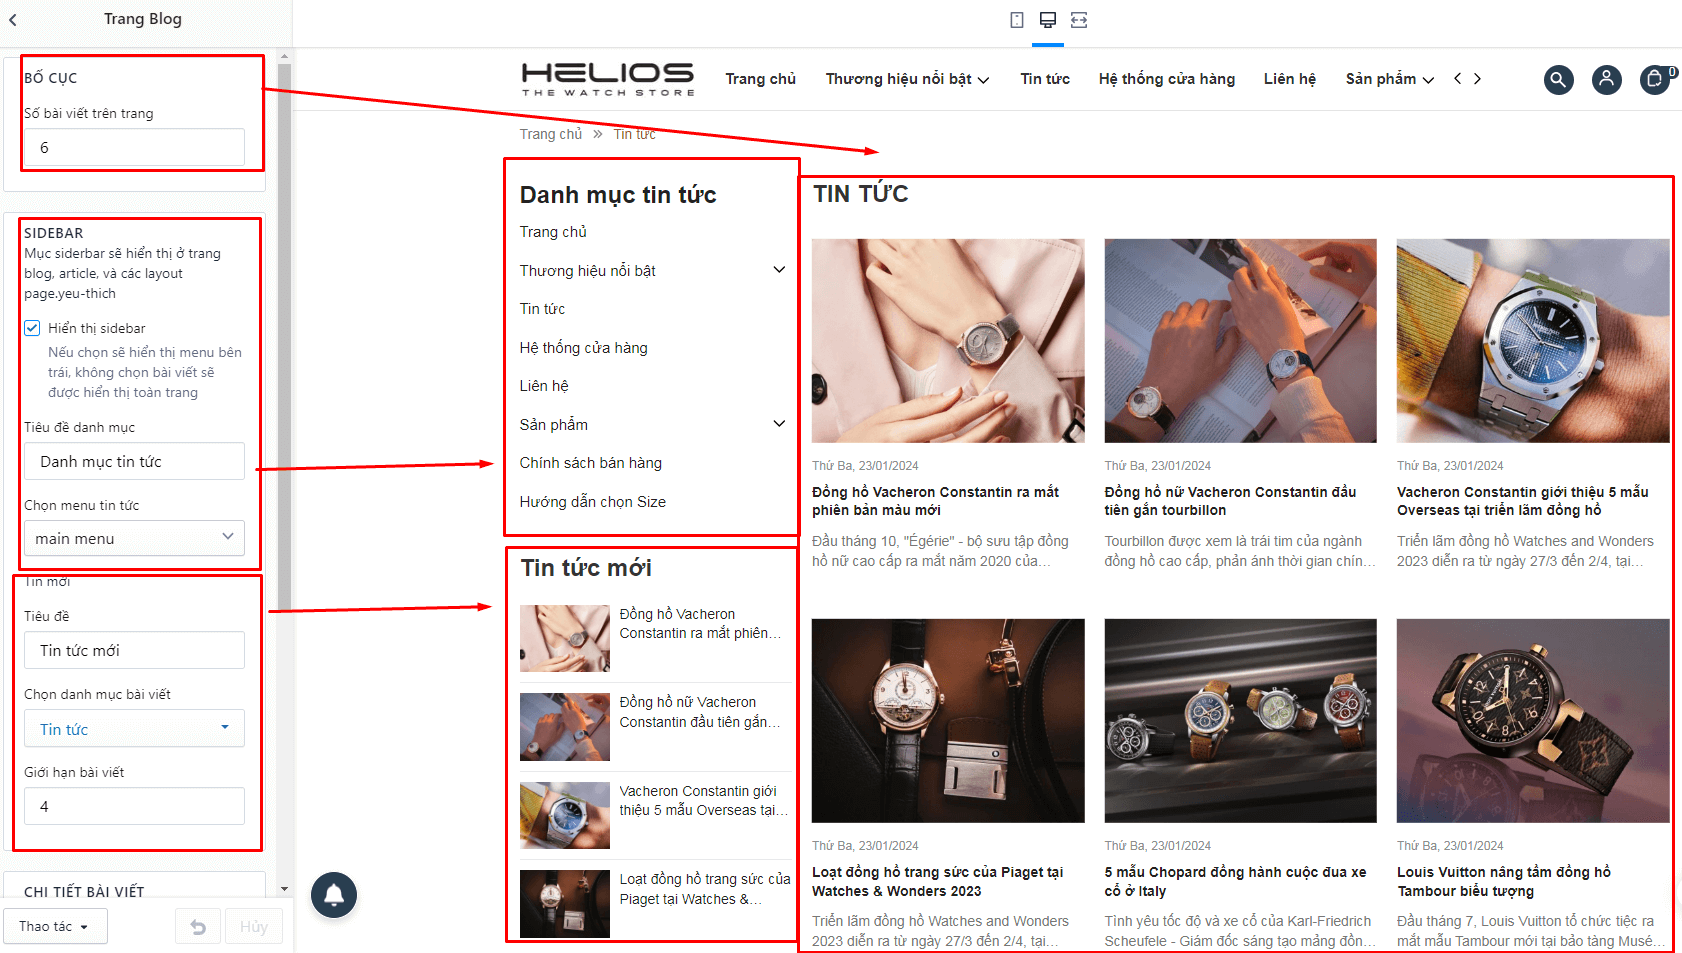Click Piaget thumbnail in Tin tức mới sidebar
The image size is (1682, 953).
[565, 904]
